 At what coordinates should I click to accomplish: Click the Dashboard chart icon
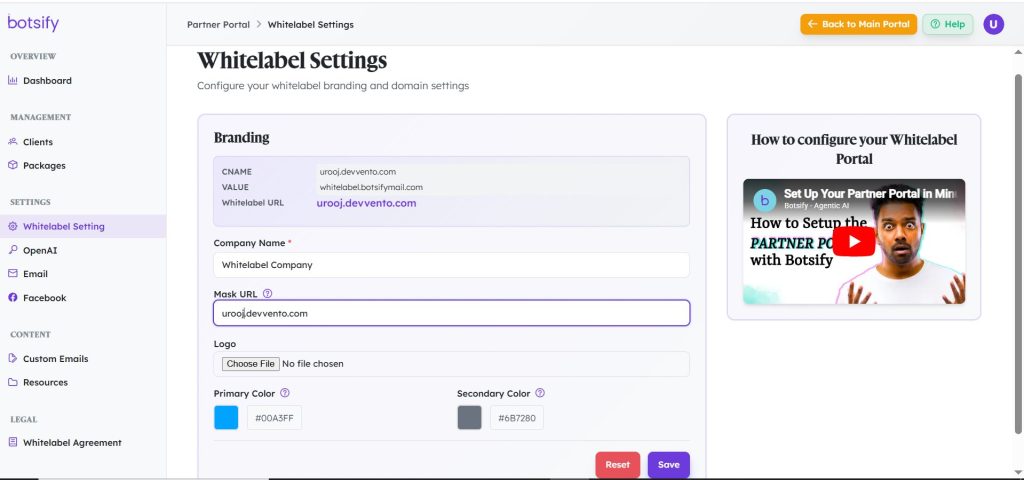12,80
